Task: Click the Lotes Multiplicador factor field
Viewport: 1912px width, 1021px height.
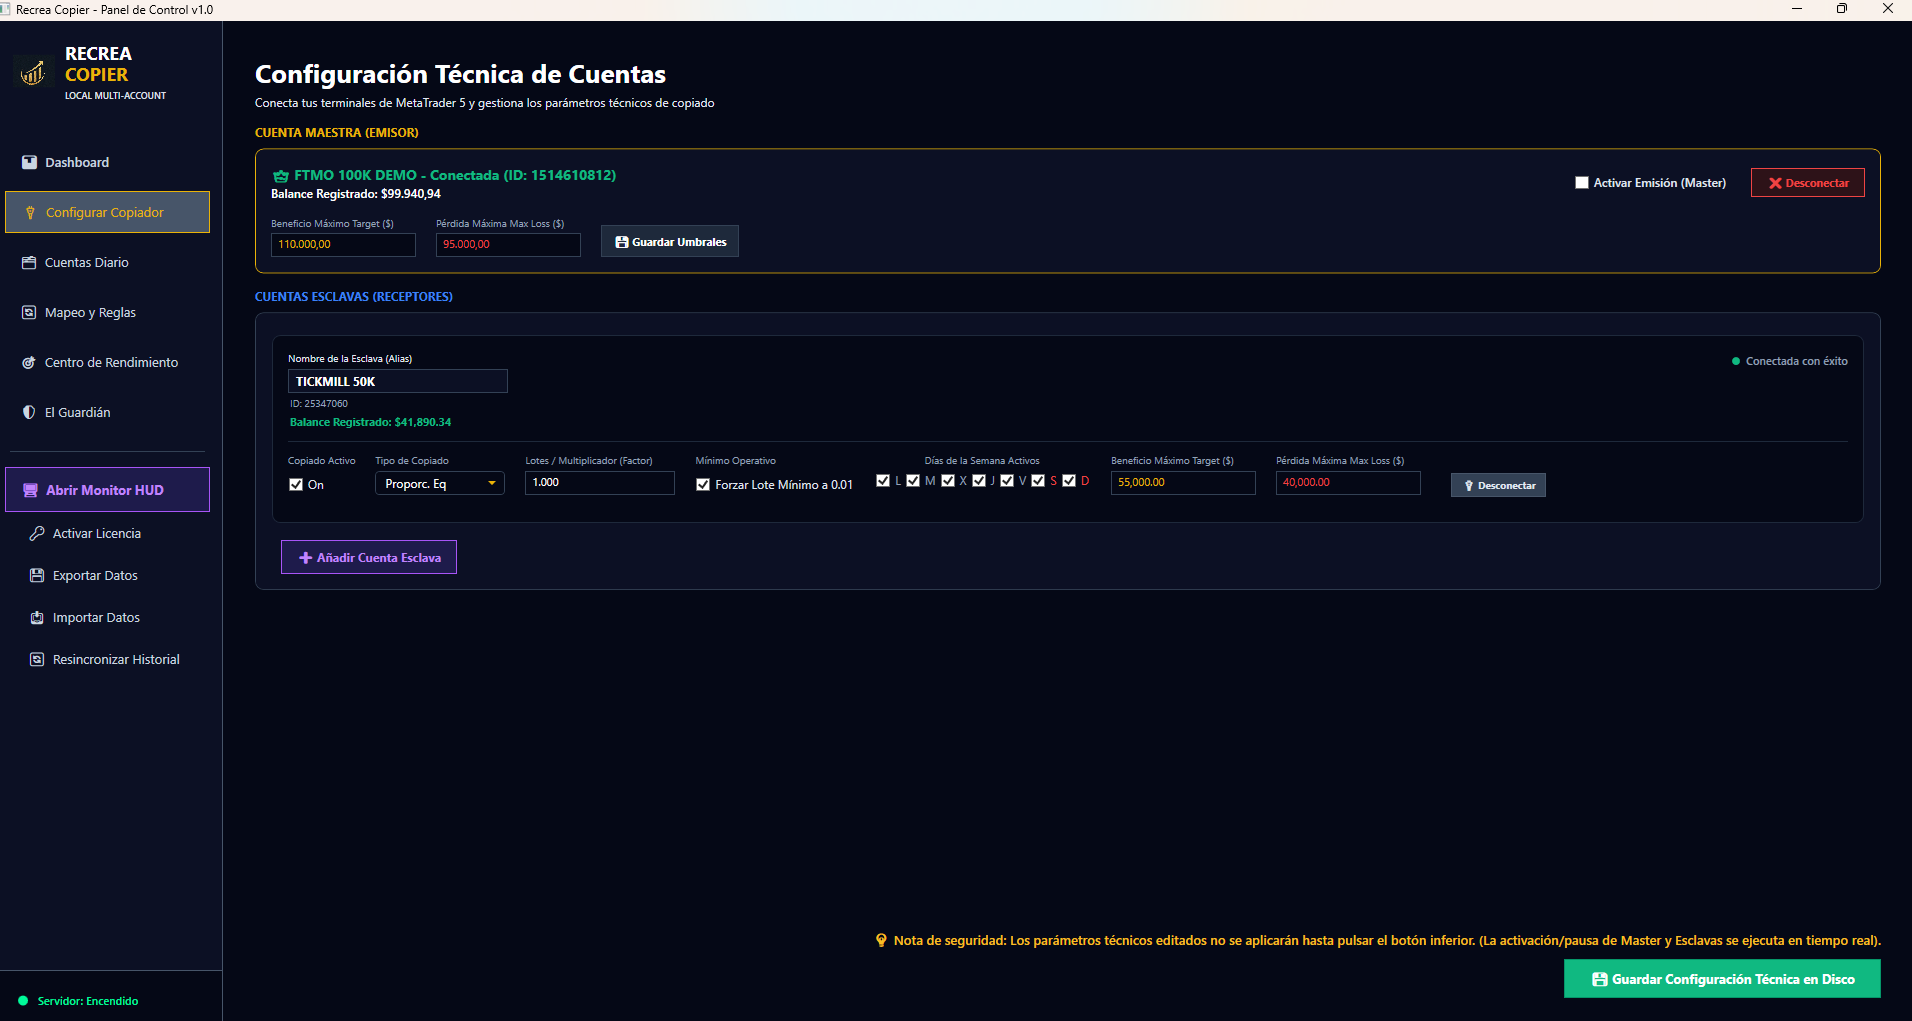Action: (600, 483)
